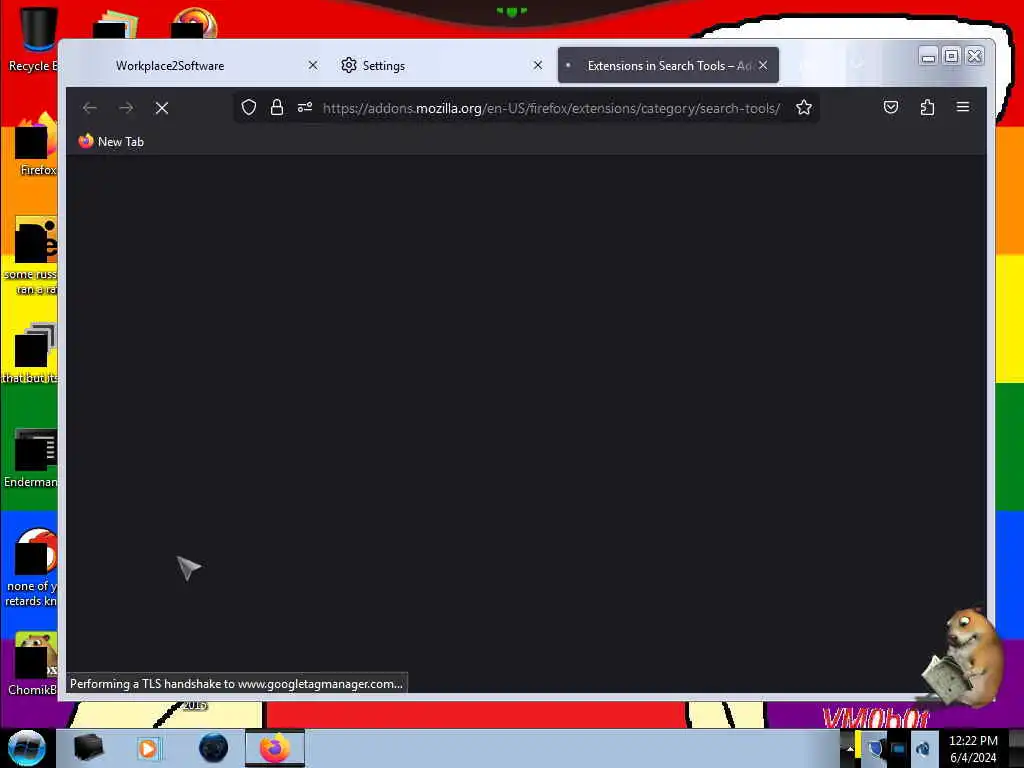Minimize the Firefox window
The width and height of the screenshot is (1024, 768).
[928, 56]
